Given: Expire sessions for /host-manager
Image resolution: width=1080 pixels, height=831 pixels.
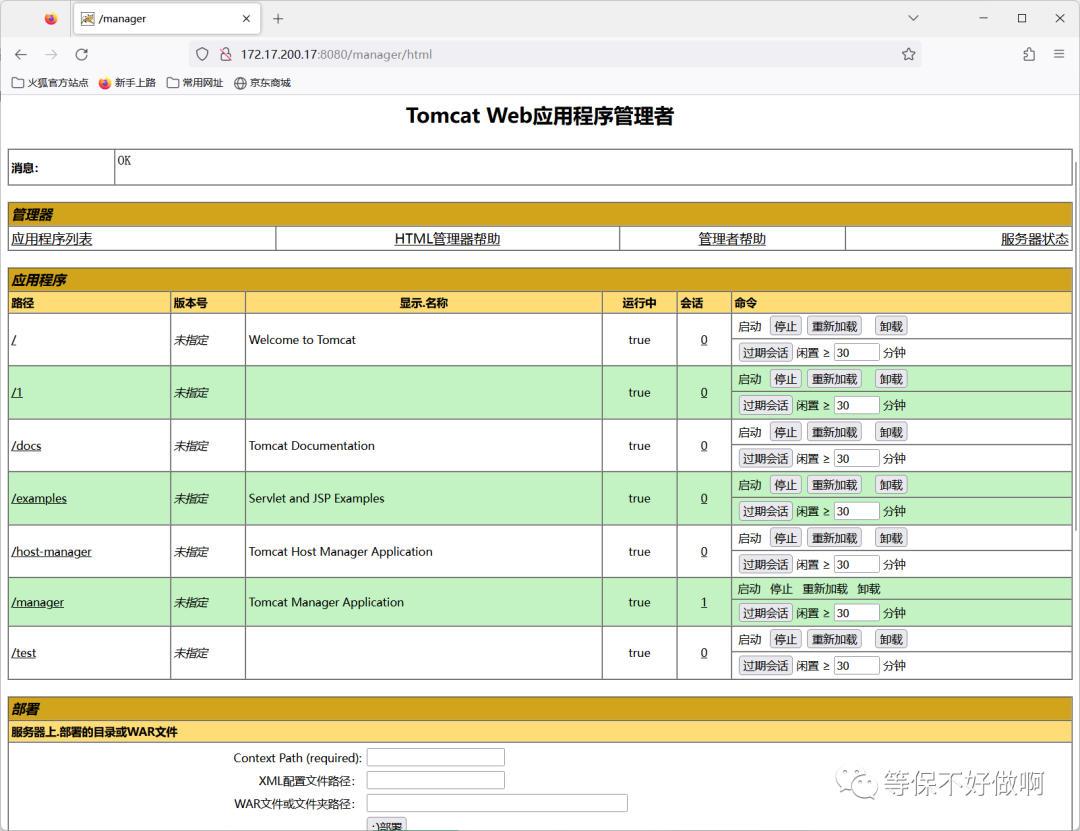Looking at the screenshot, I should [765, 564].
